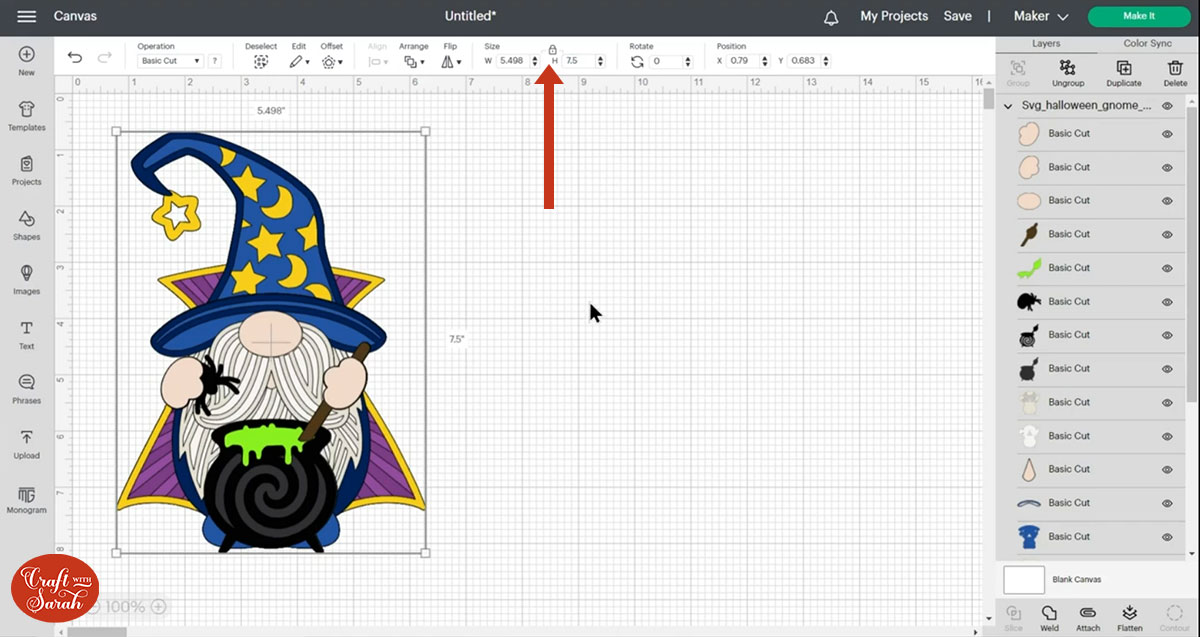Delete selected layer with trash icon
The image size is (1200, 637).
[1175, 68]
